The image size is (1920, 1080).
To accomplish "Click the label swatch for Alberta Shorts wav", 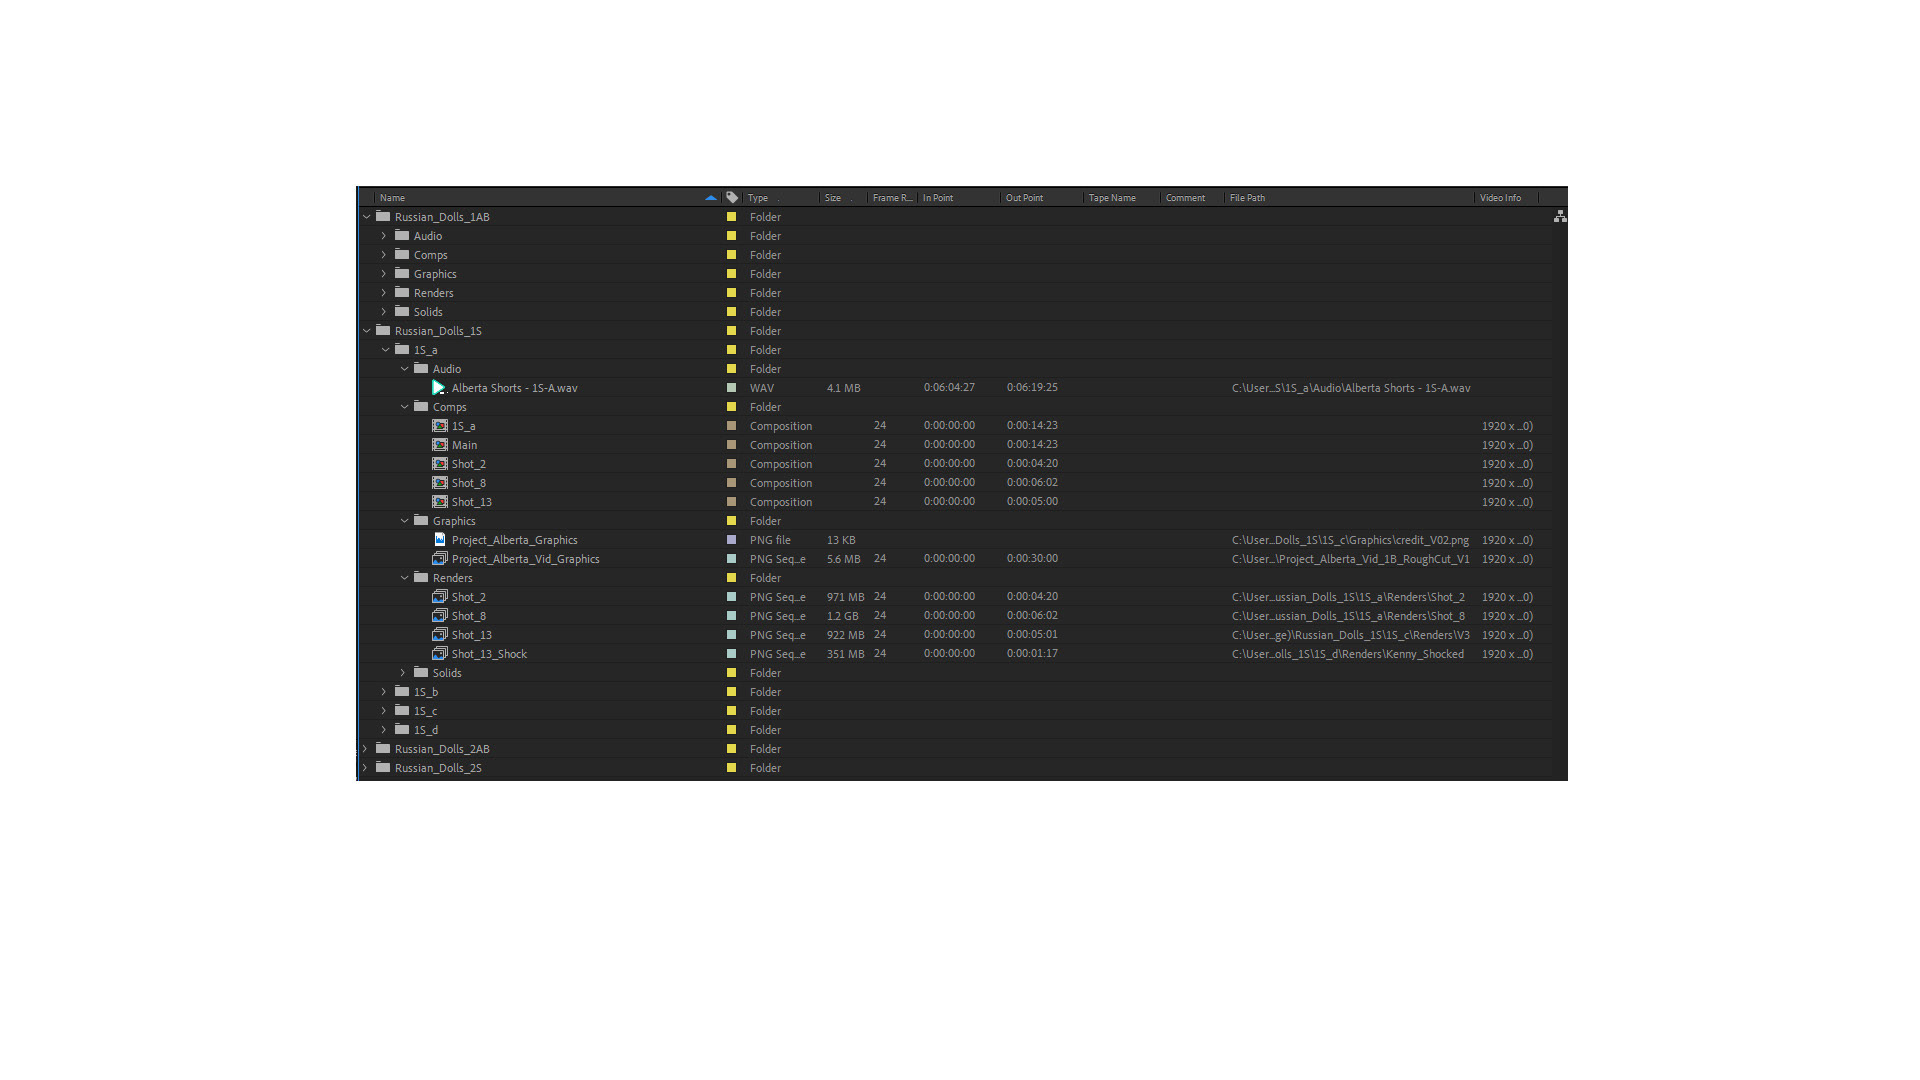I will click(x=731, y=388).
